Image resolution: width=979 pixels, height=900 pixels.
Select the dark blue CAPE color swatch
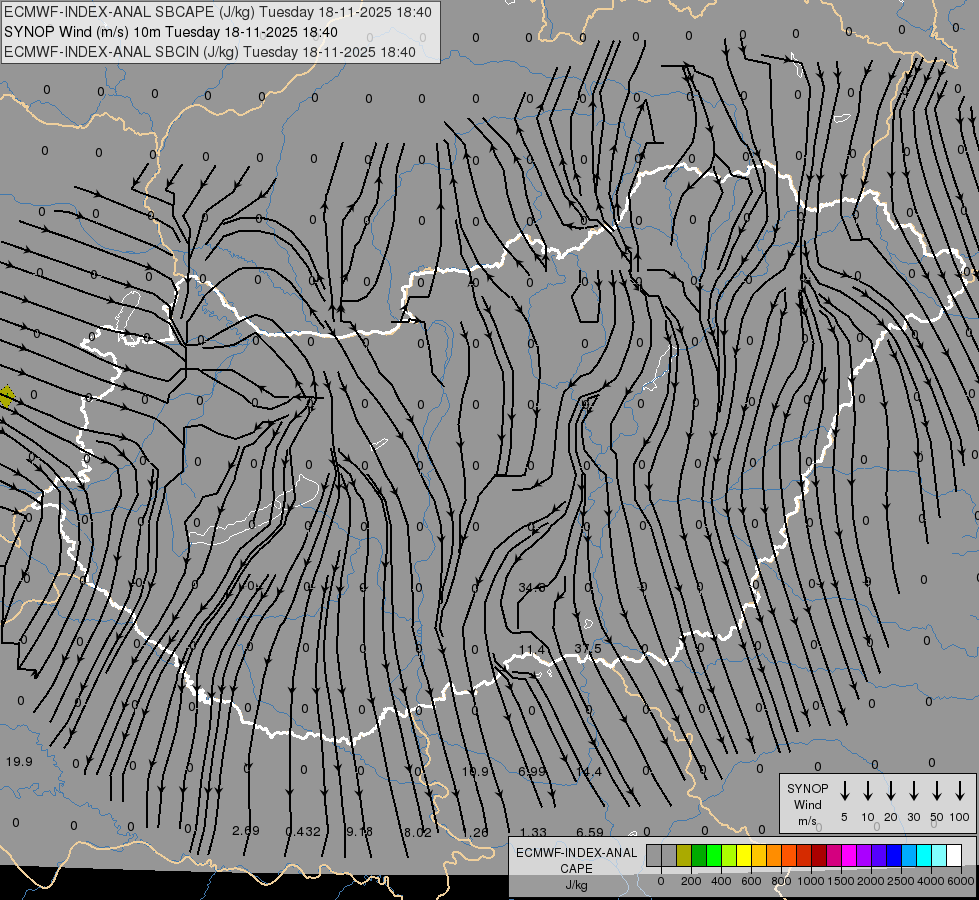pyautogui.click(x=894, y=856)
